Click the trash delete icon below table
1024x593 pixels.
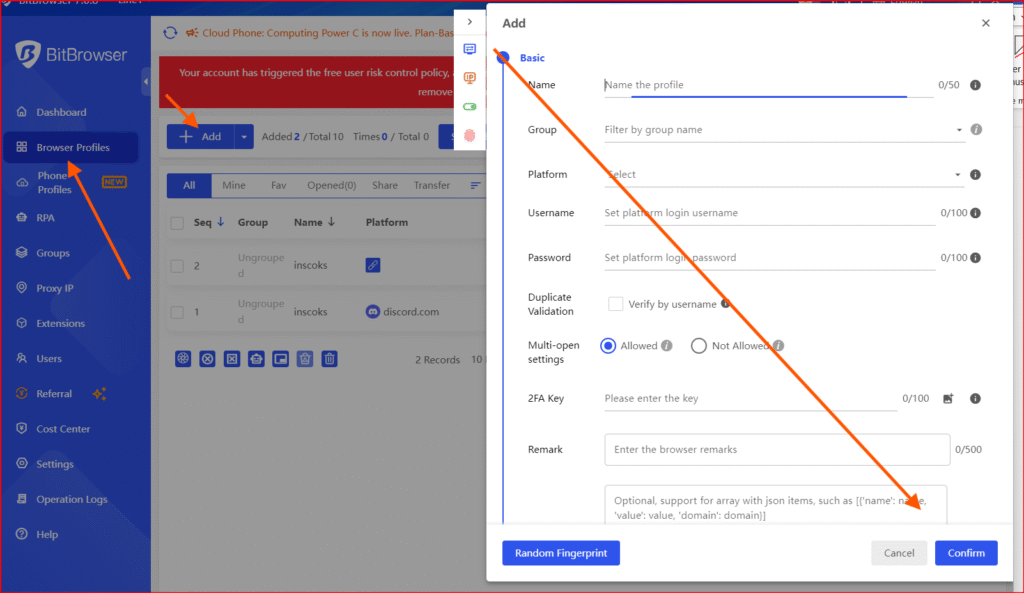(329, 359)
